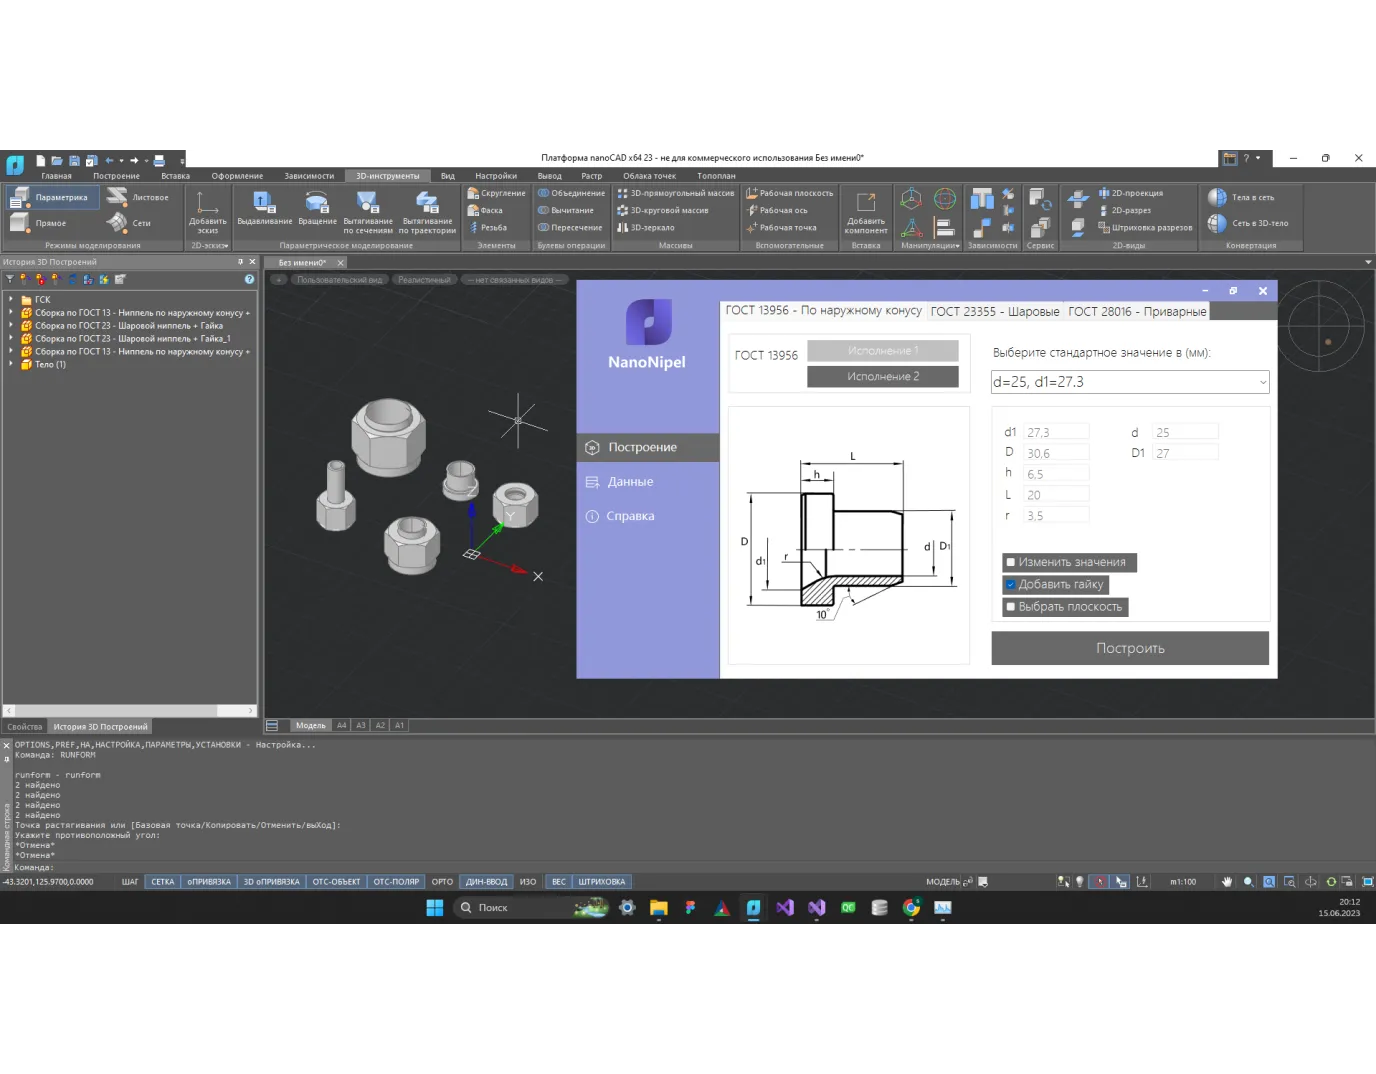Click the Реалистичный visual style label
The width and height of the screenshot is (1376, 1074).
(424, 280)
